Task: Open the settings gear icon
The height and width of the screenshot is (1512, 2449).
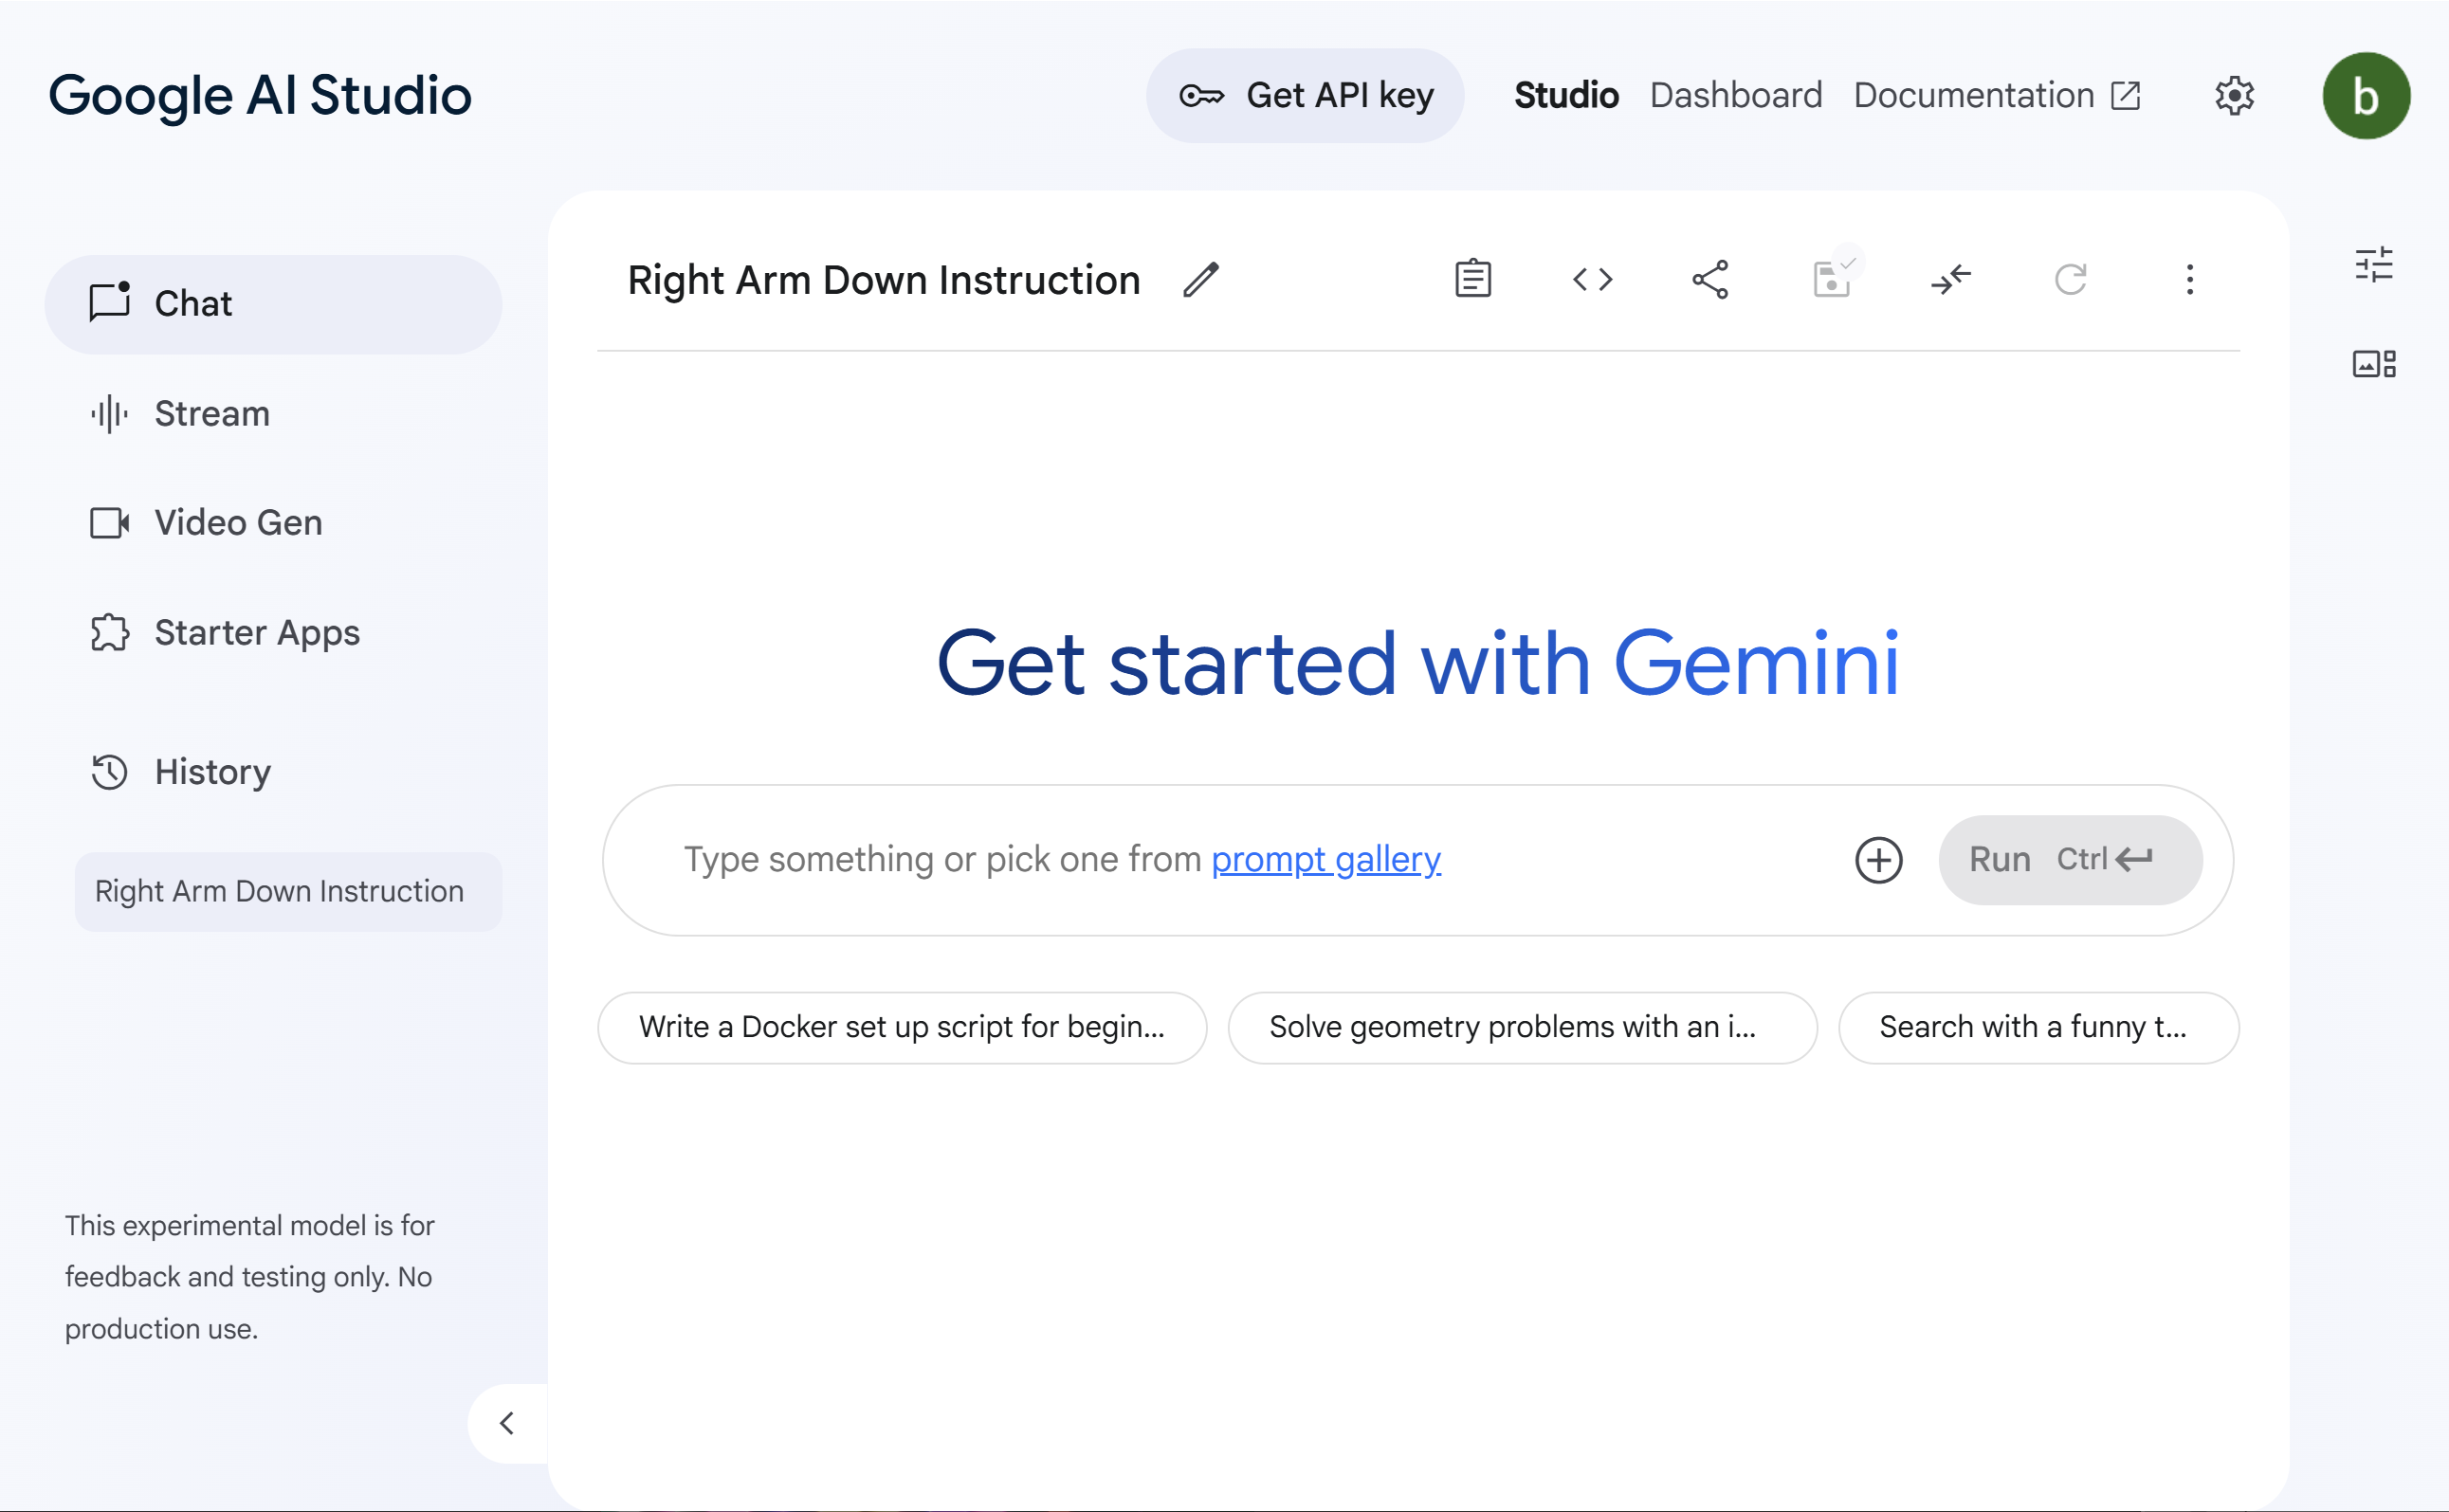Action: [2234, 96]
